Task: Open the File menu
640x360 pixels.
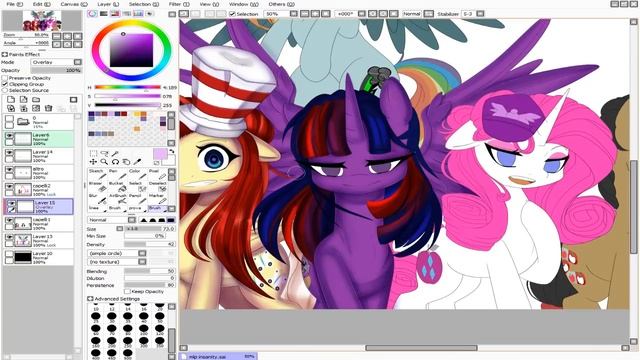Action: (x=14, y=4)
